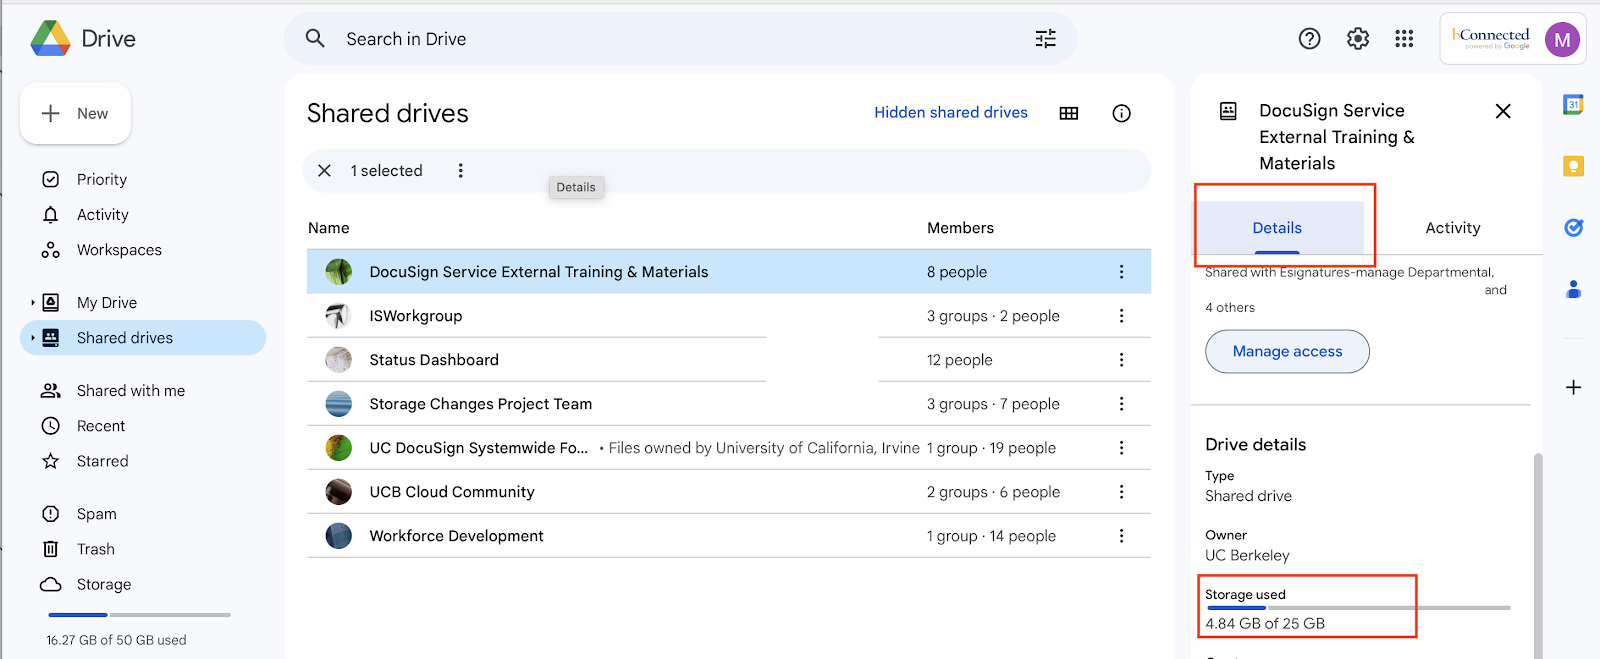
Task: Clear the selection with X icon
Action: tap(324, 171)
